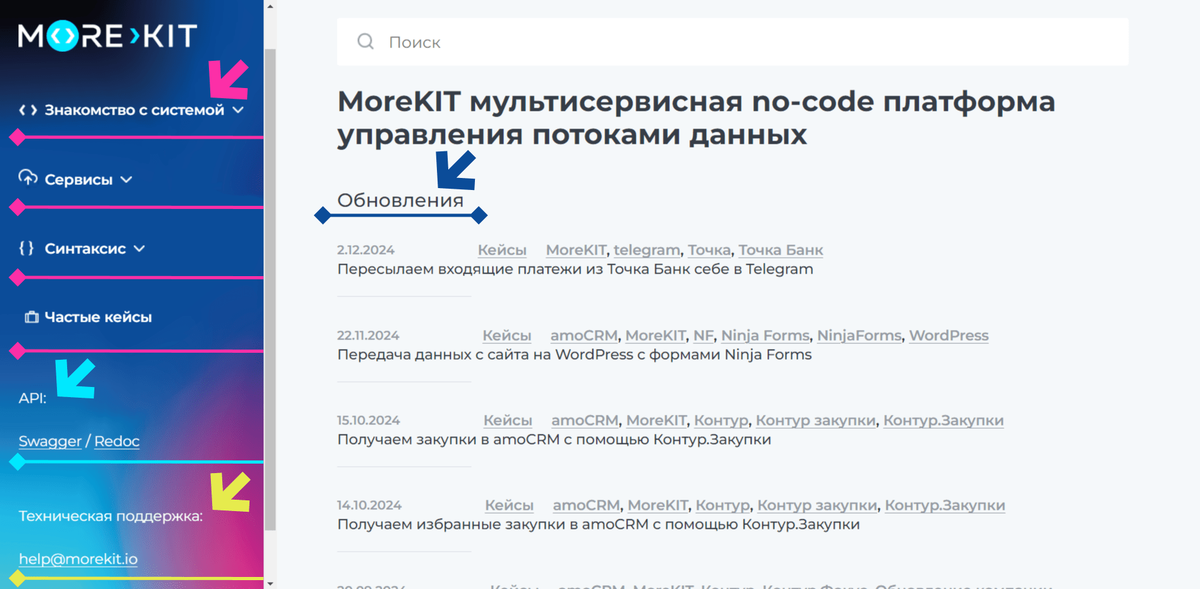Expand the Синтаксис section chevron

139,249
